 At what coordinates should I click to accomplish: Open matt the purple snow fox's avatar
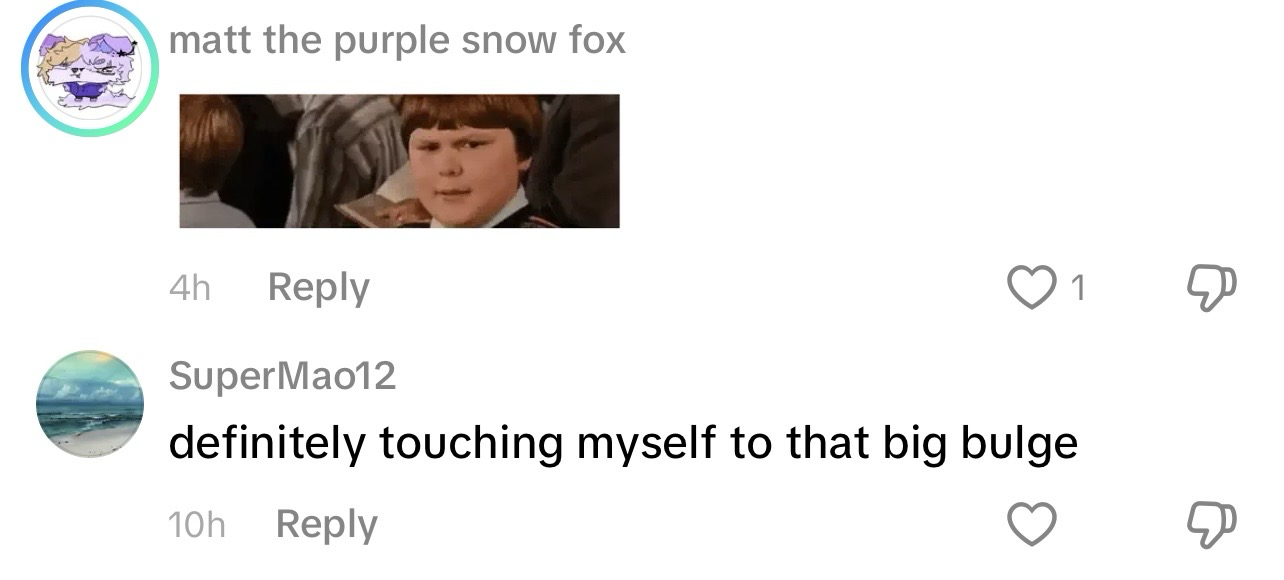[x=90, y=69]
